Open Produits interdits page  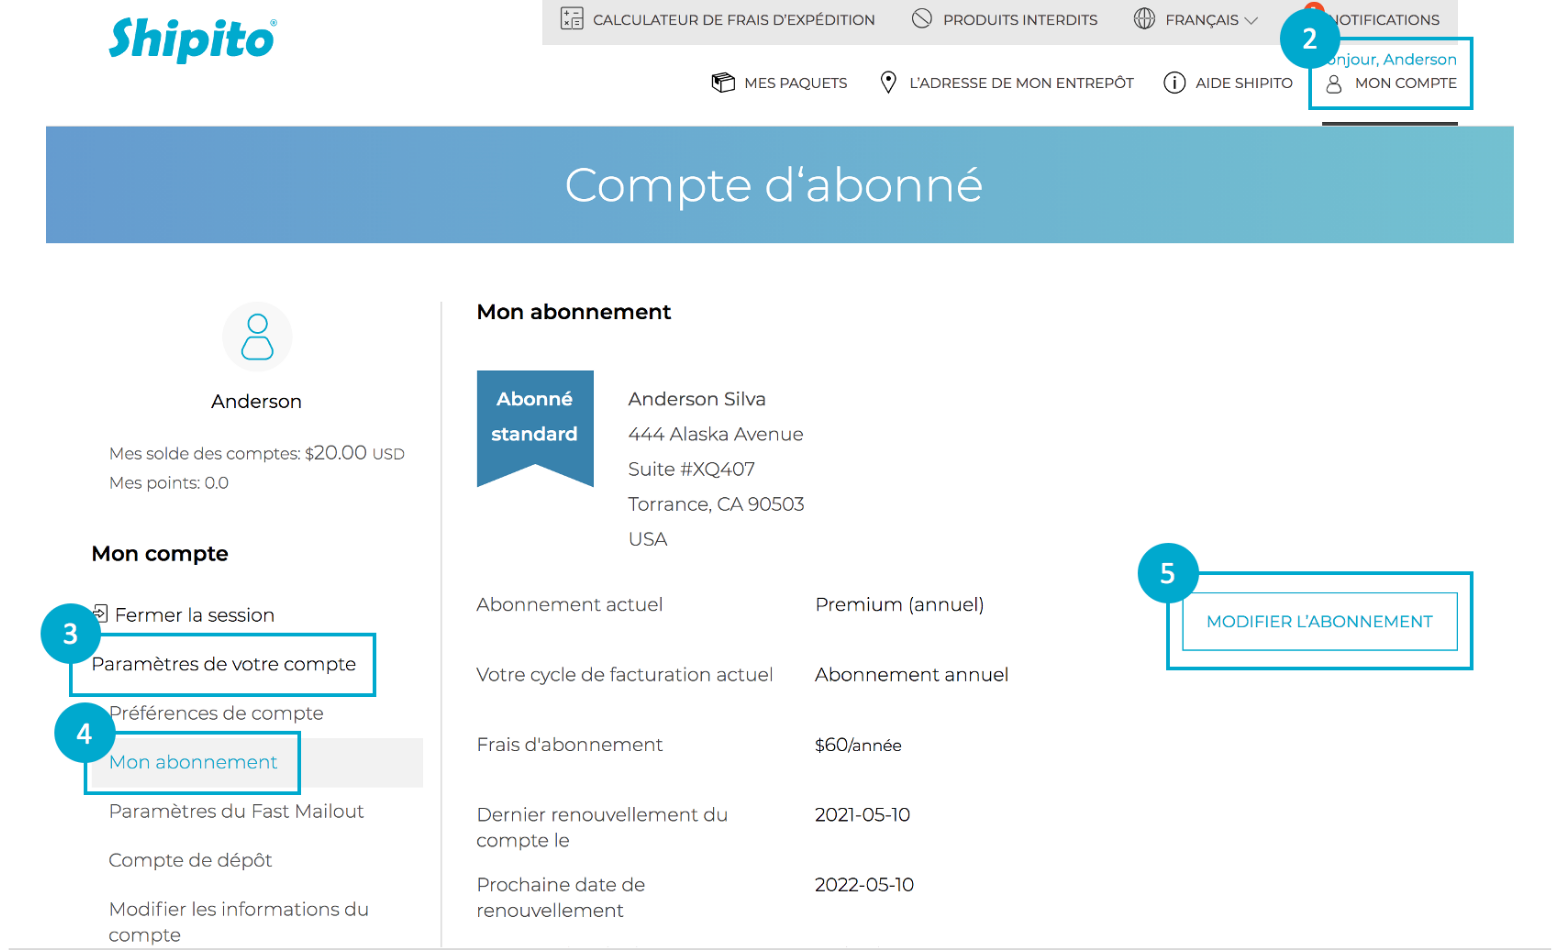point(1020,20)
